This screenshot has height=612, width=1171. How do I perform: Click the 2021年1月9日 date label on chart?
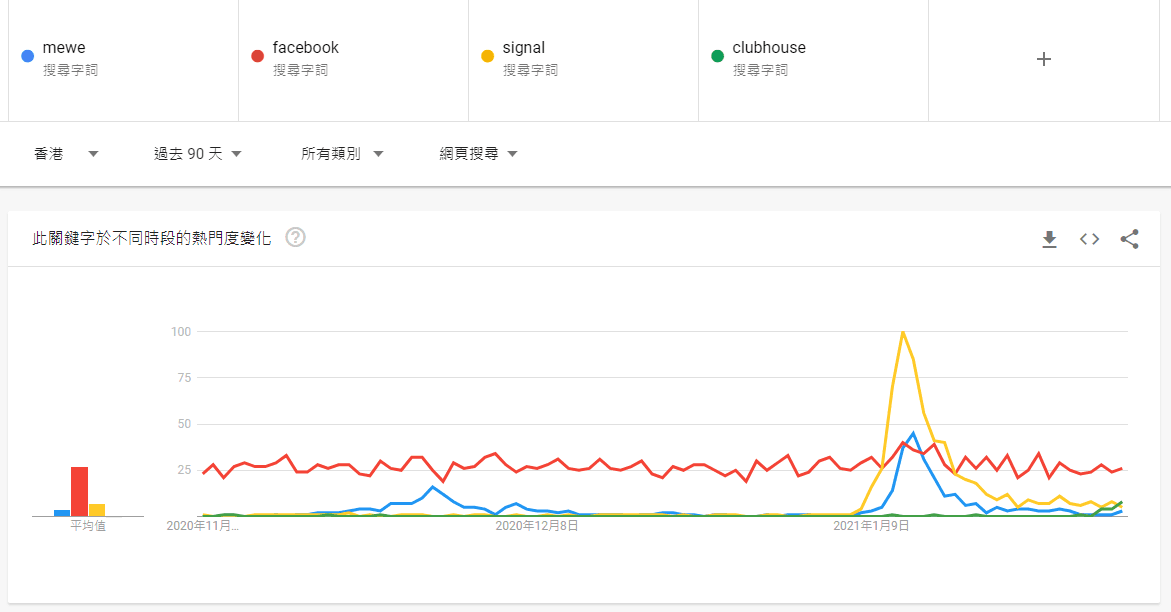pyautogui.click(x=871, y=525)
